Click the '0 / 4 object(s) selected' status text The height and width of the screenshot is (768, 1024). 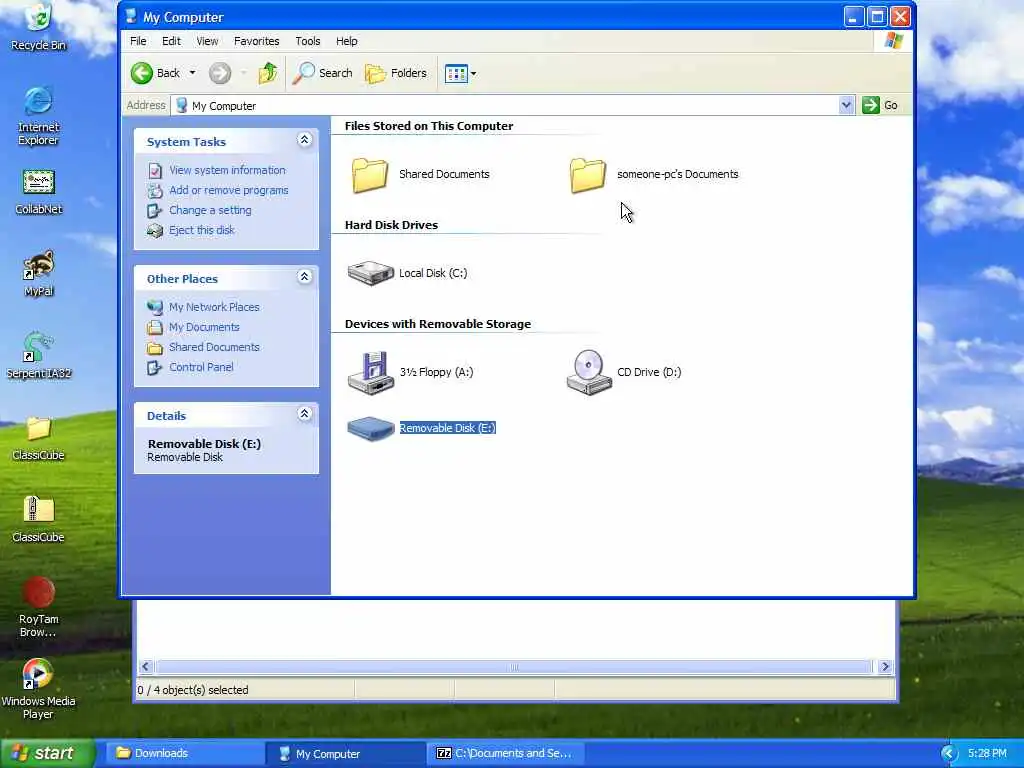(193, 690)
